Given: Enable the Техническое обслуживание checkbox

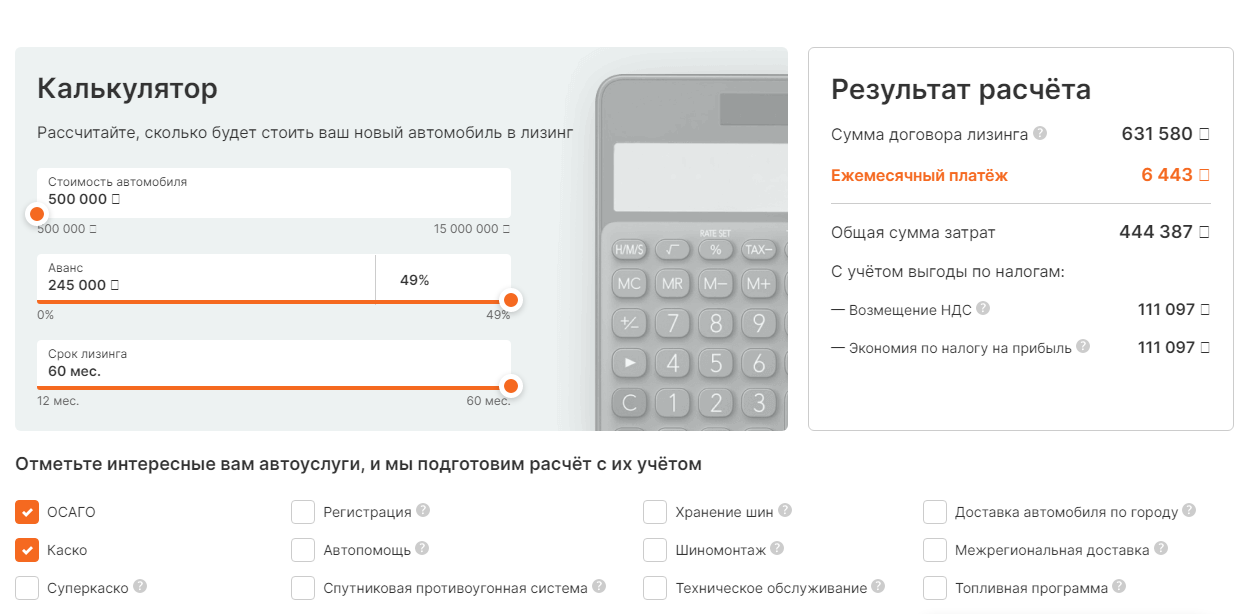Looking at the screenshot, I should (655, 588).
